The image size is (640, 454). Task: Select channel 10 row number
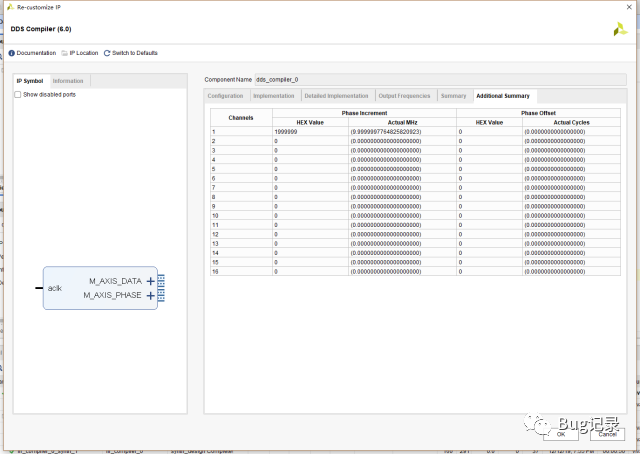(x=241, y=216)
